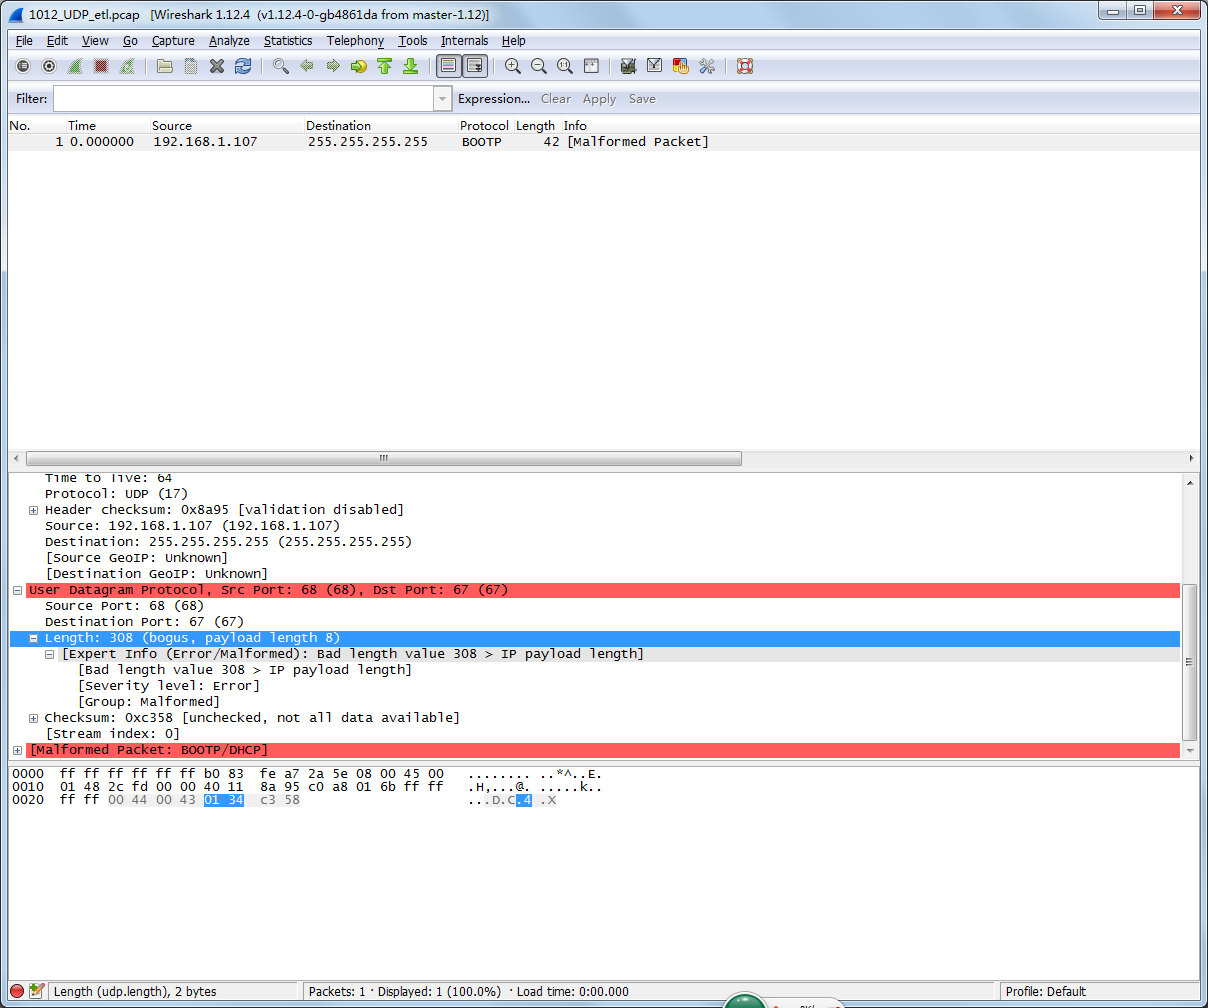Select the Protocol: UDP (17) line
Viewport: 1208px width, 1008px height.
(x=116, y=494)
